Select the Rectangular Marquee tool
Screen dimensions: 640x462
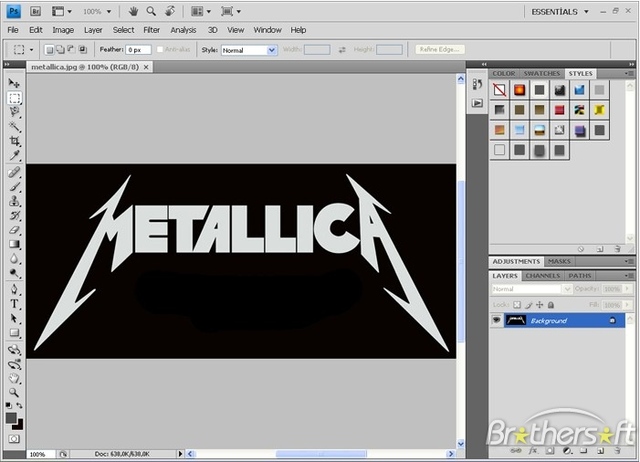[x=14, y=98]
